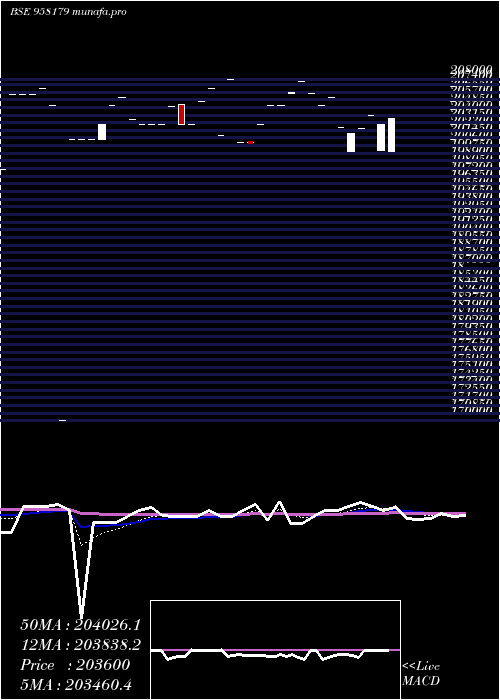This screenshot has height=700, width=500.
Task: Click the 208000 price axis label
Action: (x=471, y=69)
